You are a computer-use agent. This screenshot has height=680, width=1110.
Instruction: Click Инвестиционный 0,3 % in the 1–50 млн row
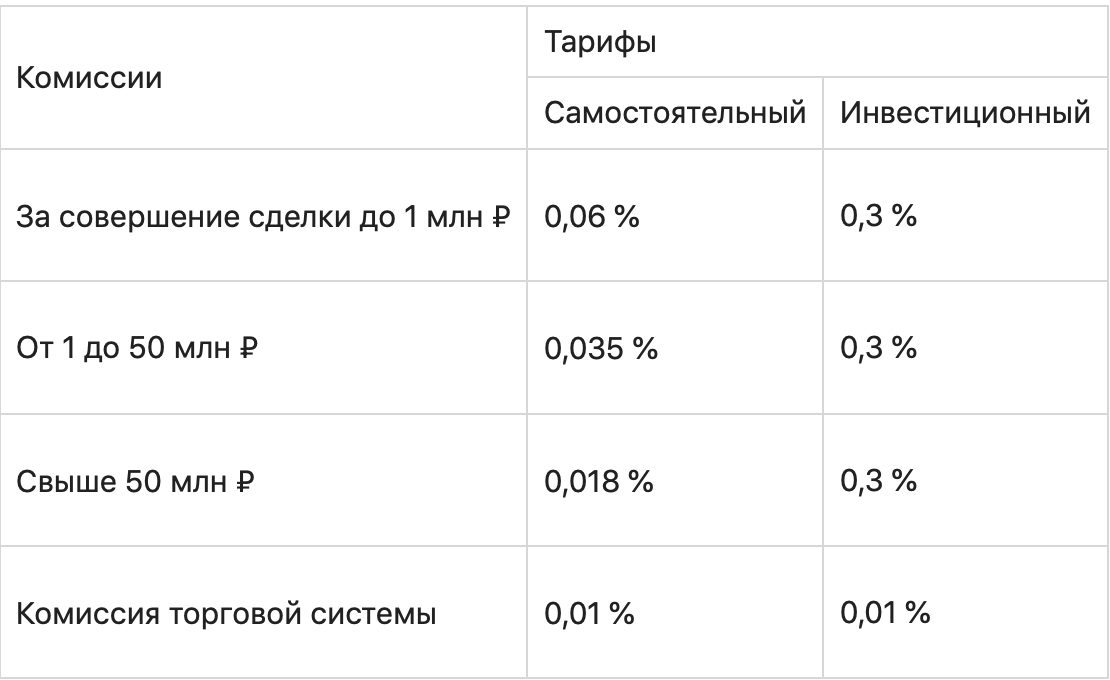click(x=879, y=349)
